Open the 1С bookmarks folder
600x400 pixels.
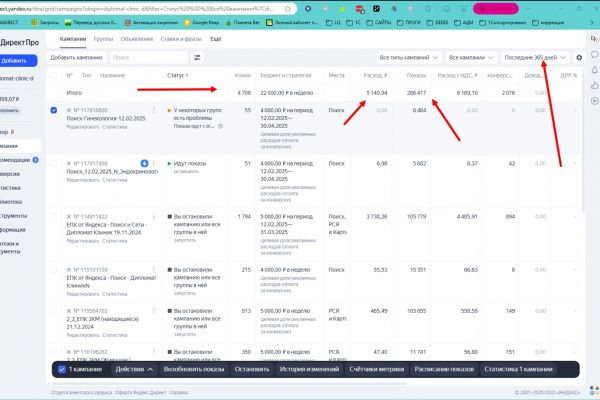click(353, 23)
